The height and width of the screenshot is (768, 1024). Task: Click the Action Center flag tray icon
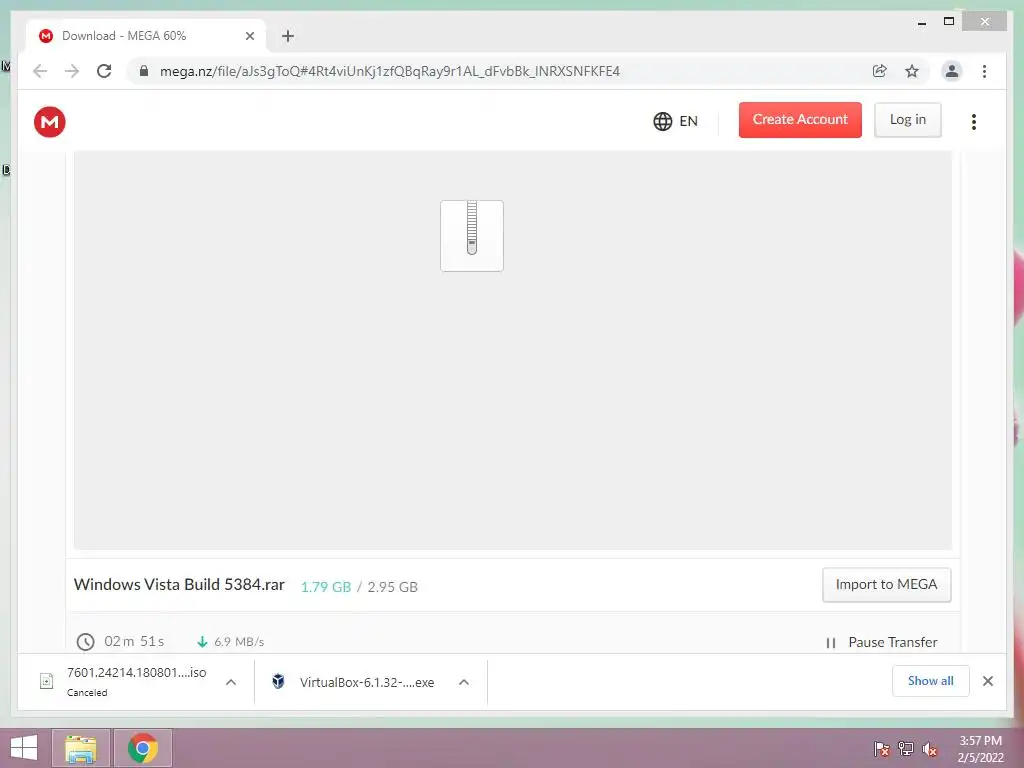pyautogui.click(x=882, y=749)
